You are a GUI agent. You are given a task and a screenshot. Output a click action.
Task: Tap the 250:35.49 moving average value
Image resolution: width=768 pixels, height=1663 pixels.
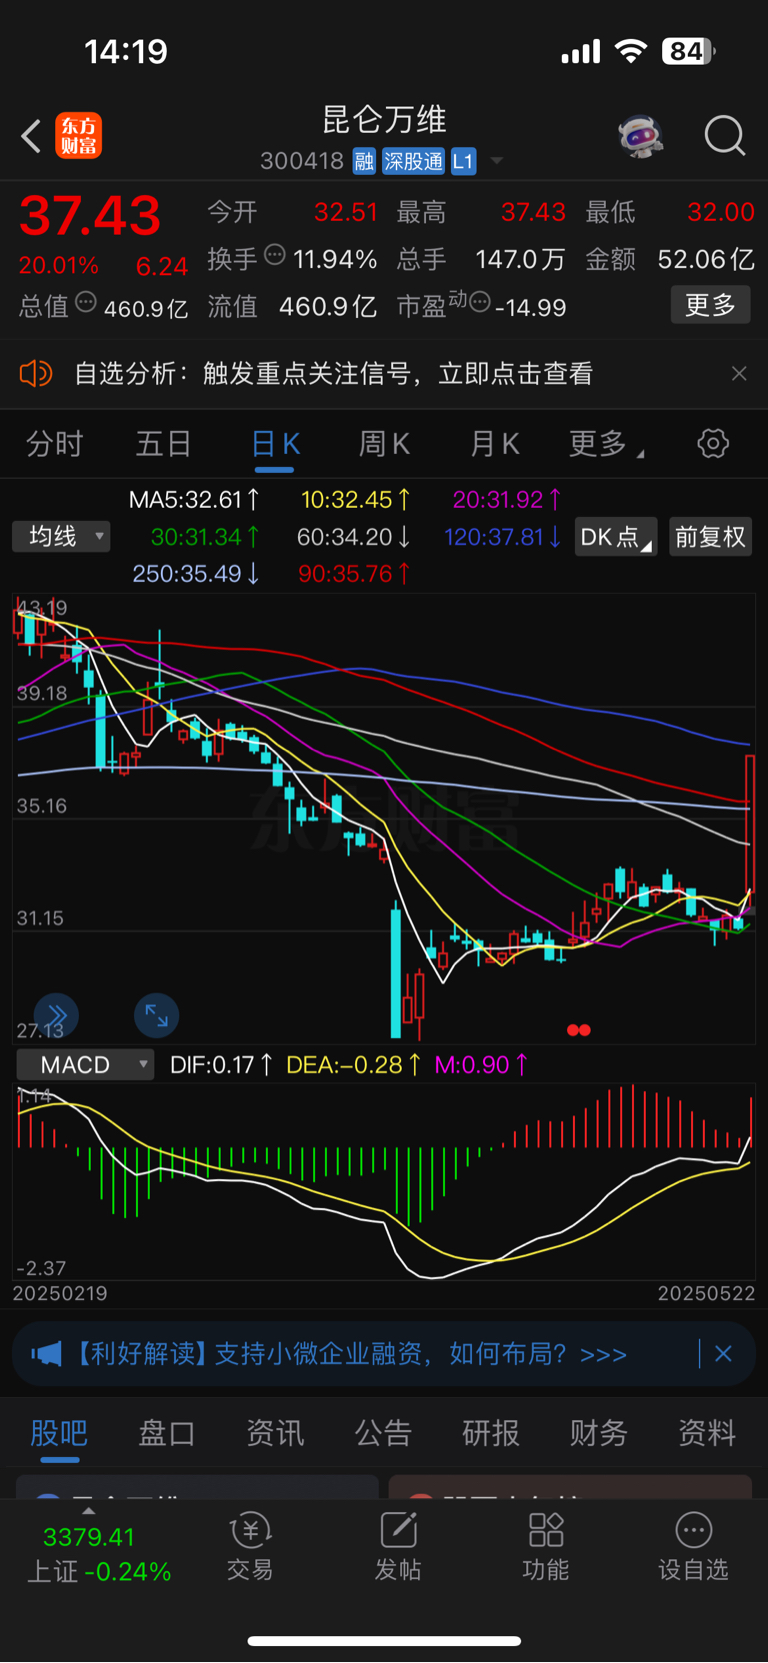[x=197, y=574]
